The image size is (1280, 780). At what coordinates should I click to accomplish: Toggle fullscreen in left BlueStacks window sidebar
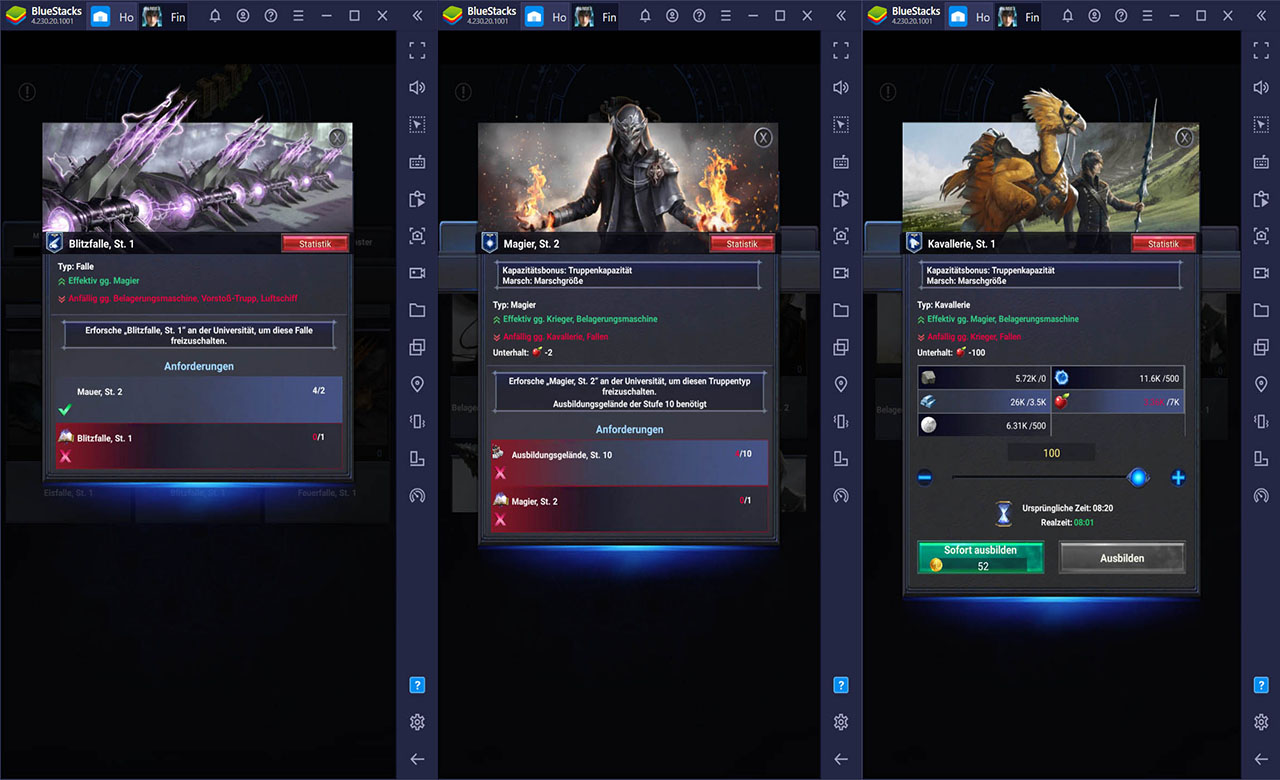coord(417,50)
